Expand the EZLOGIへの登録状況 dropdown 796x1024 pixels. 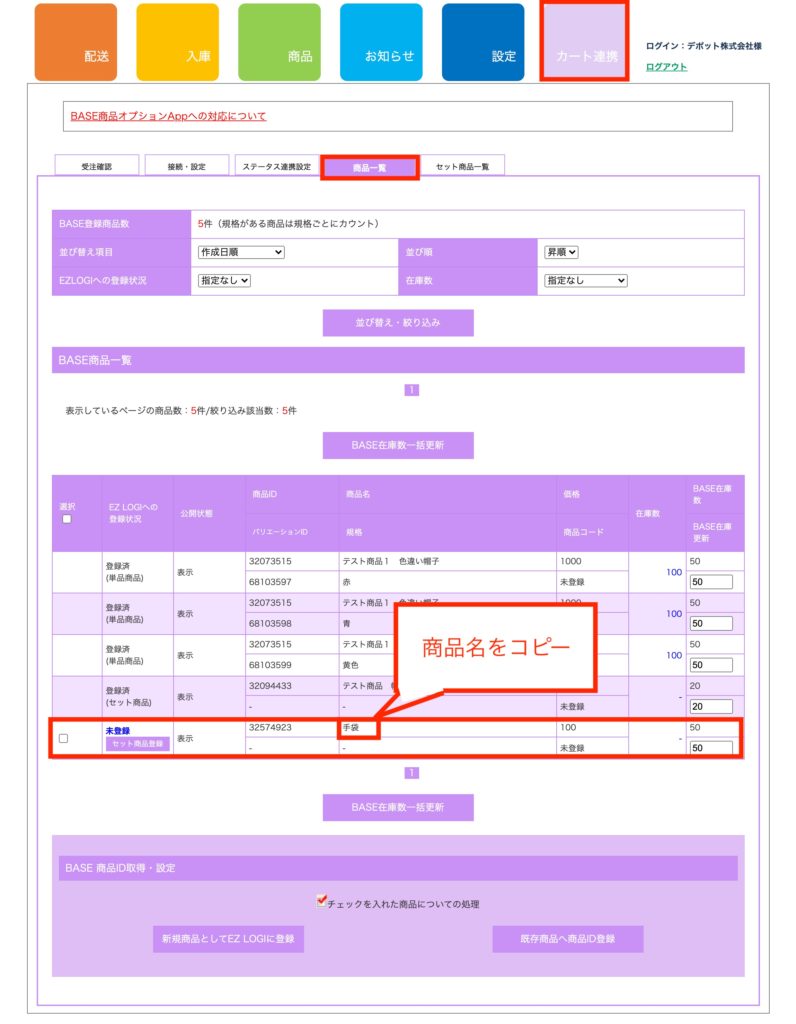coord(224,281)
